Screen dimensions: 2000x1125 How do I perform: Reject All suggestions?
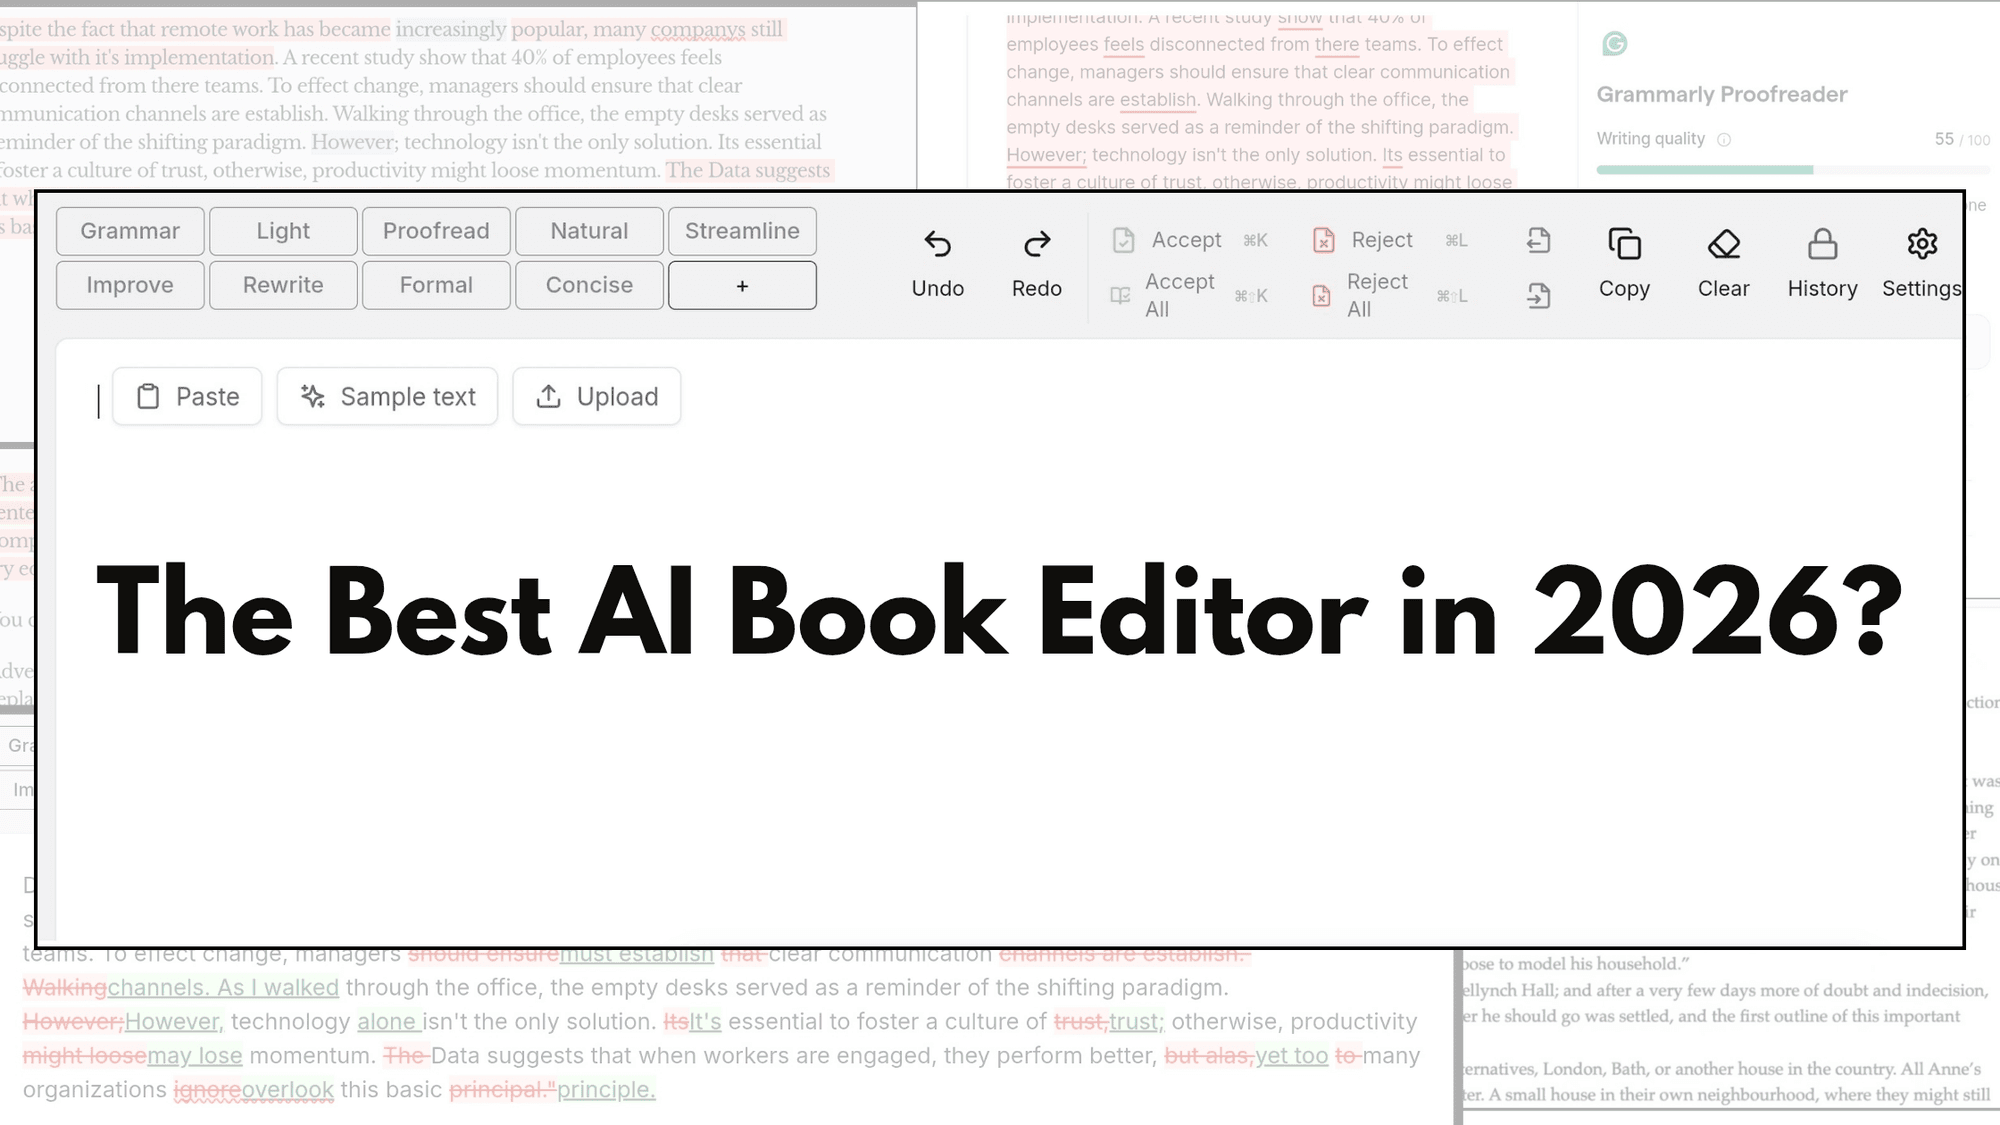click(1389, 295)
